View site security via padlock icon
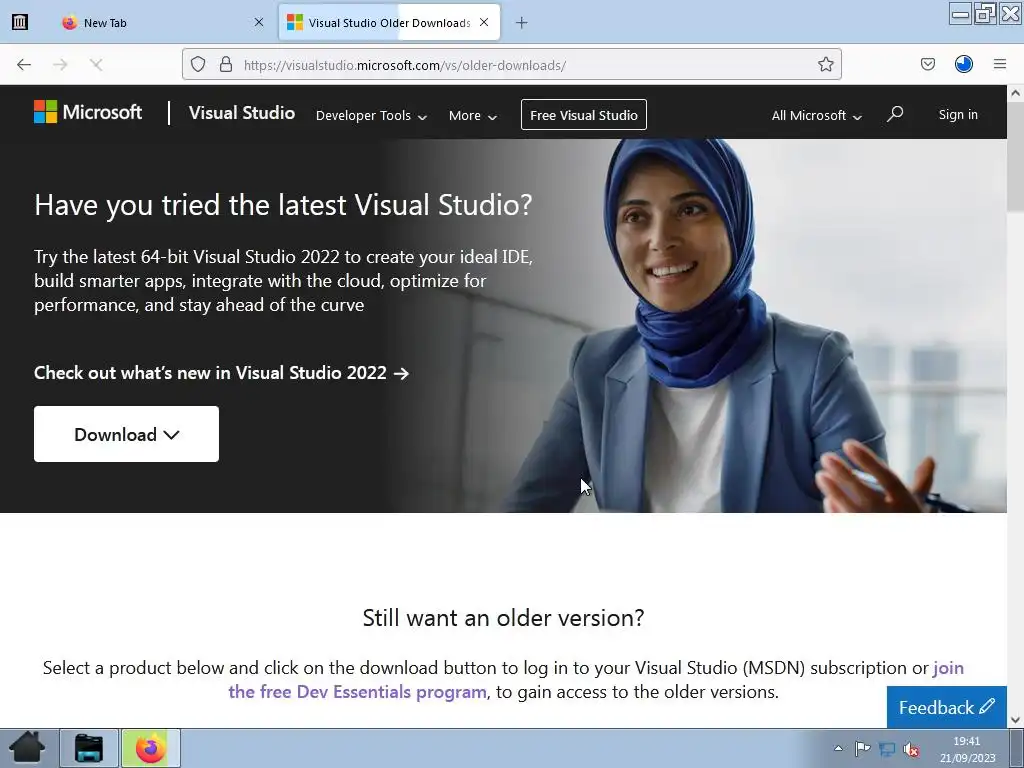1024x768 pixels. (226, 64)
